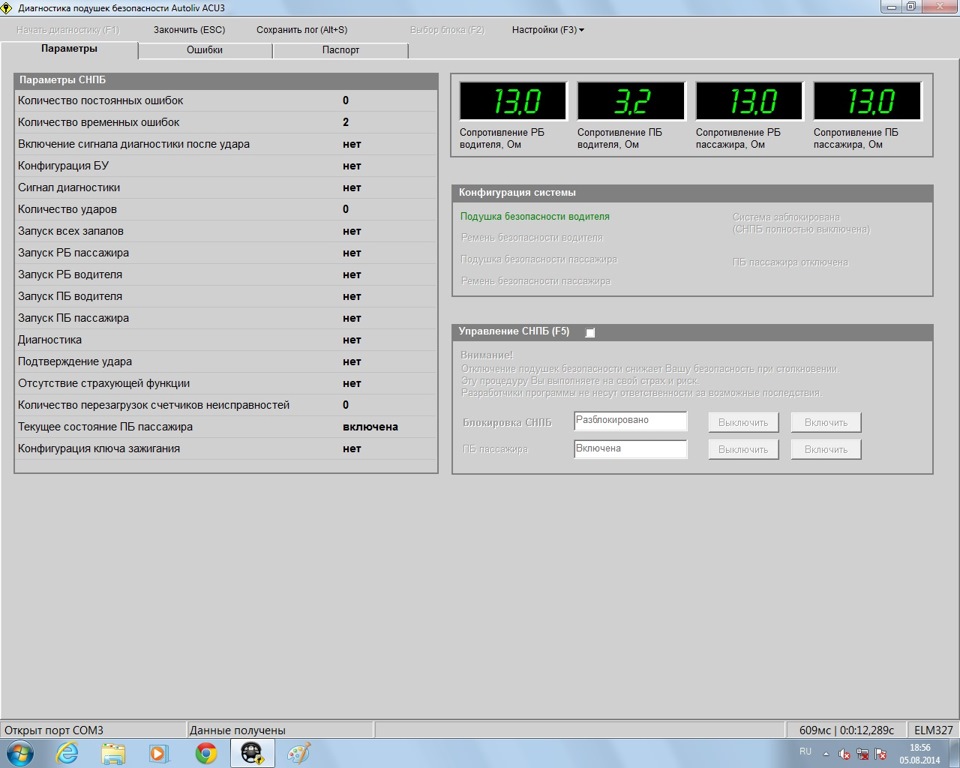The image size is (960, 768).
Task: Expand the Настройки (F3) dropdown menu
Action: [x=548, y=30]
